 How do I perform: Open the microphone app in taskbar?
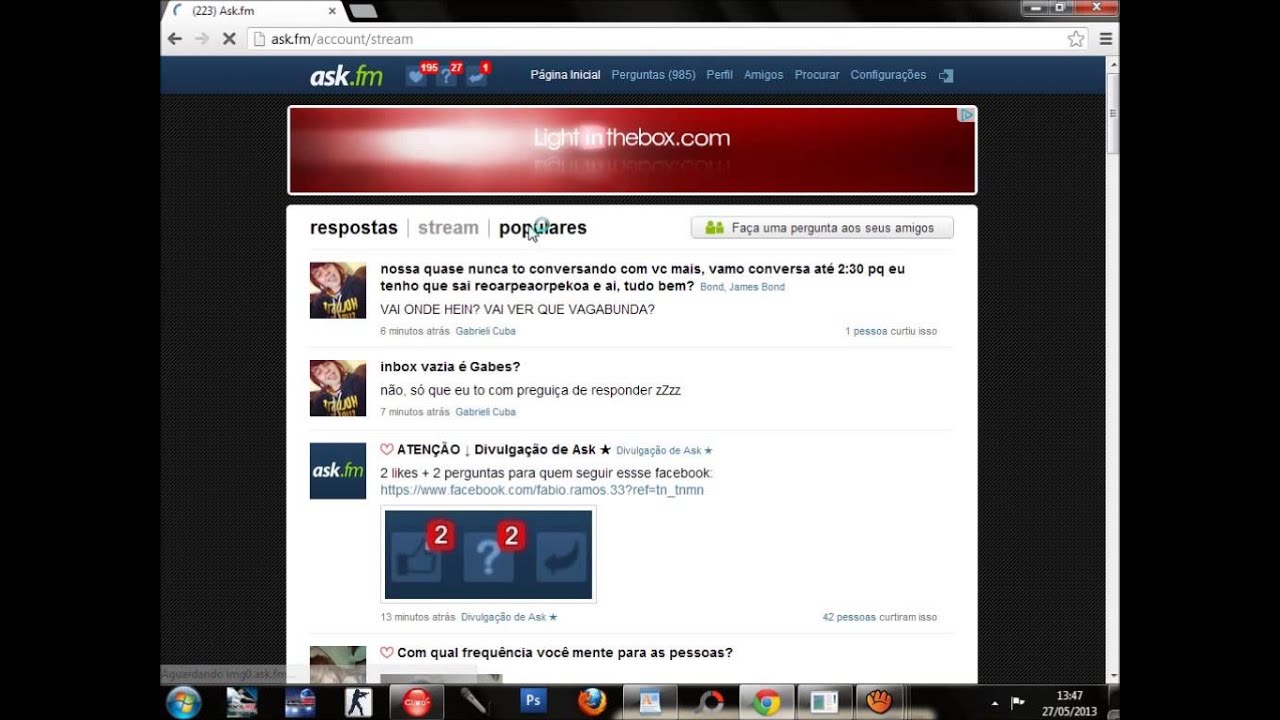pos(474,702)
